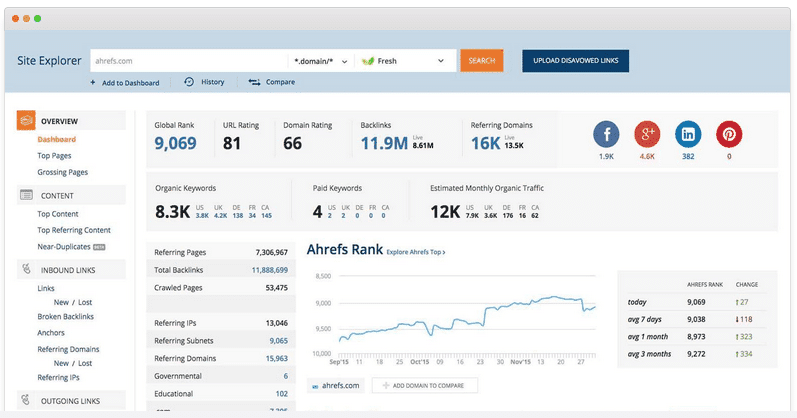Select Dashboard in the sidebar
The width and height of the screenshot is (797, 418).
pos(56,139)
